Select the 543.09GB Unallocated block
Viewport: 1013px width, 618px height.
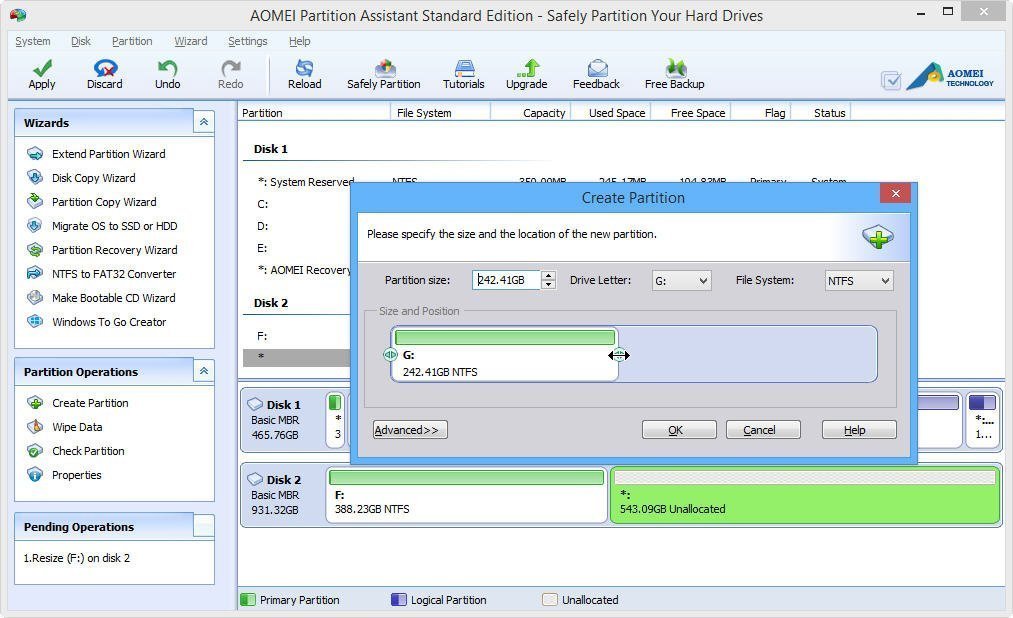click(805, 495)
